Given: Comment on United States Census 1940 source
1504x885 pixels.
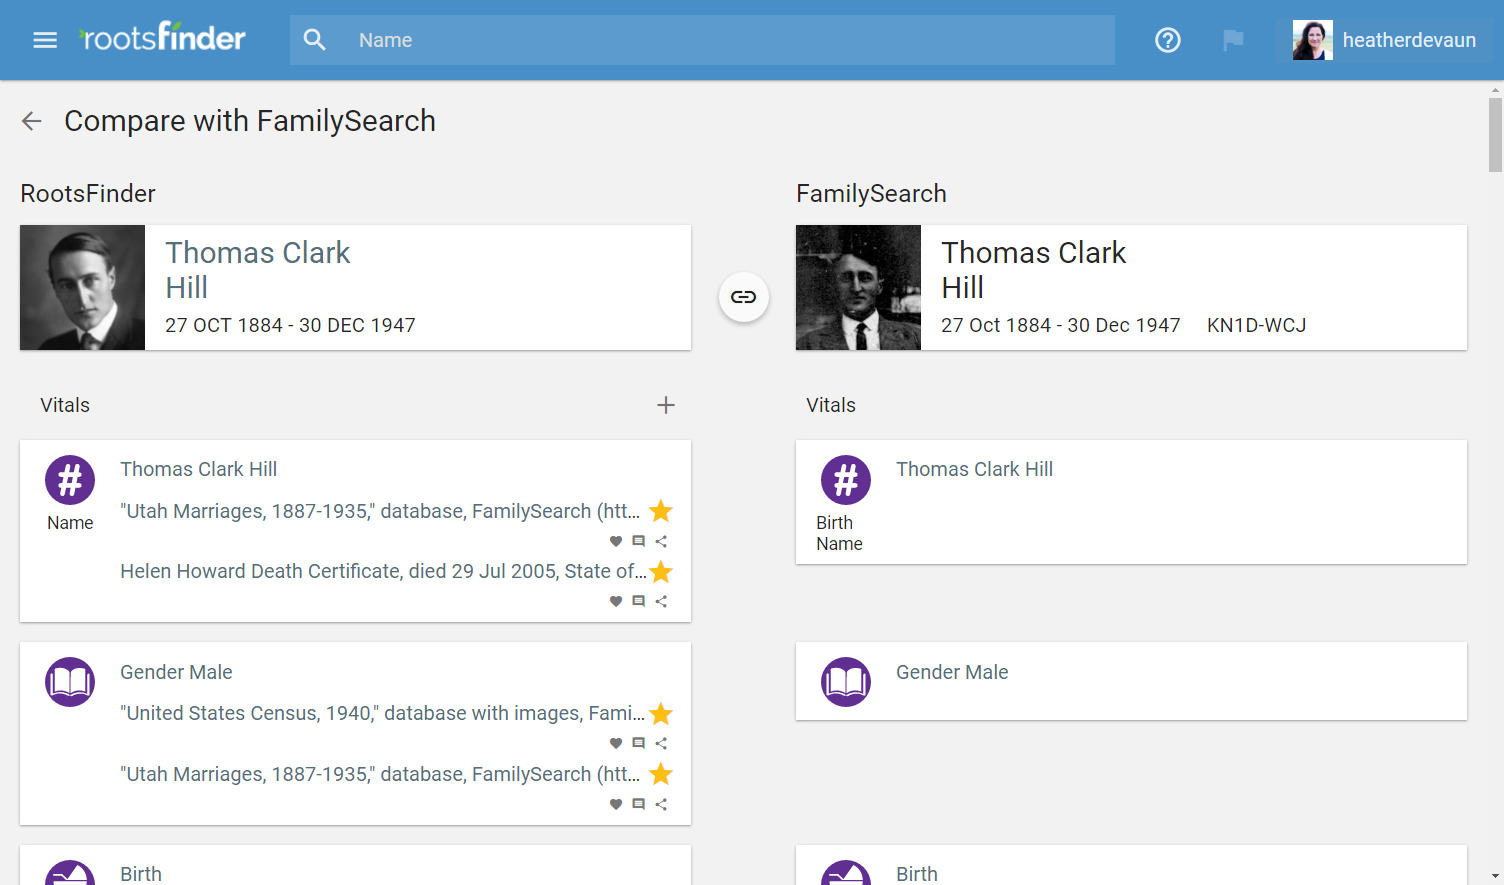Looking at the screenshot, I should point(638,743).
